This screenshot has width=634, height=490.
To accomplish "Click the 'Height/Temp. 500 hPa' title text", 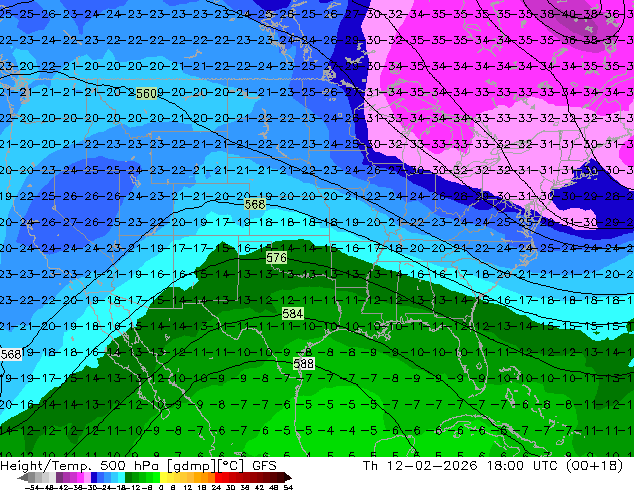I will coord(80,466).
